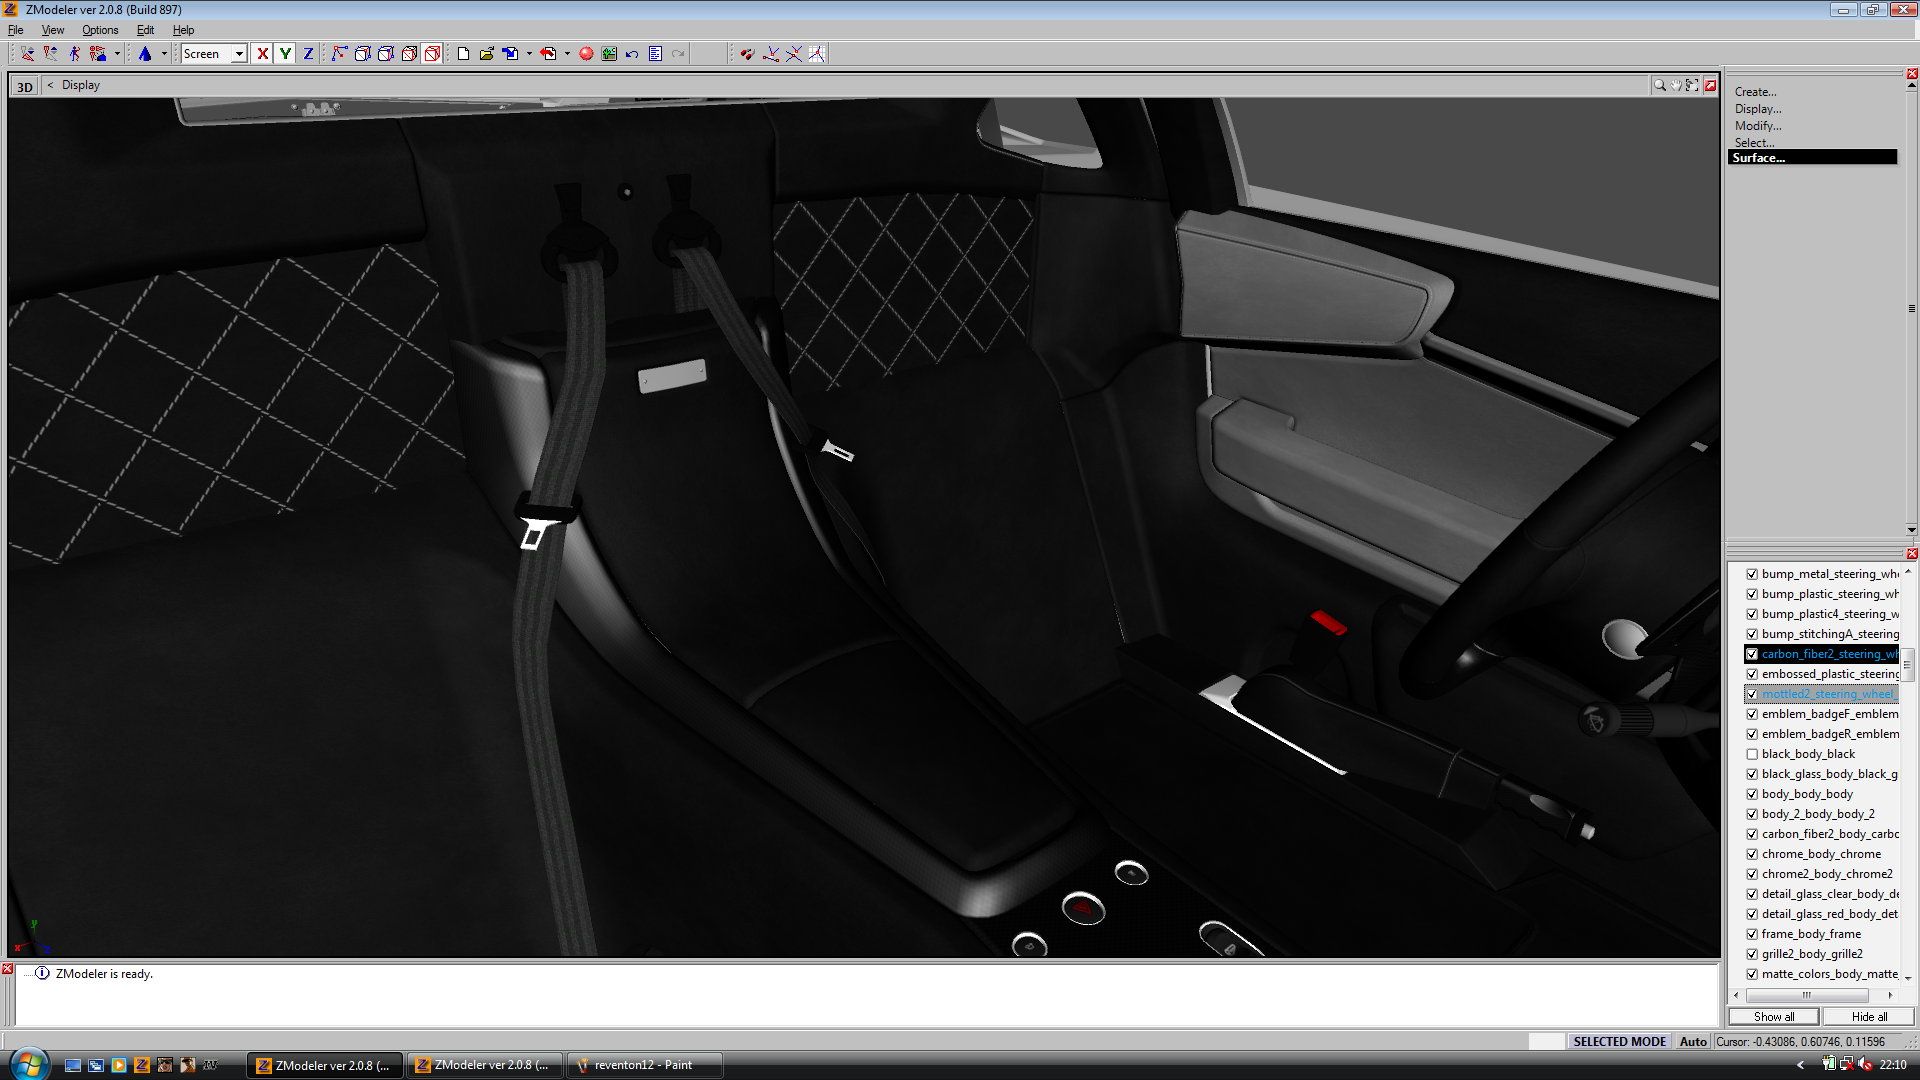Click the Hide all button
The width and height of the screenshot is (1920, 1080).
point(1868,1017)
